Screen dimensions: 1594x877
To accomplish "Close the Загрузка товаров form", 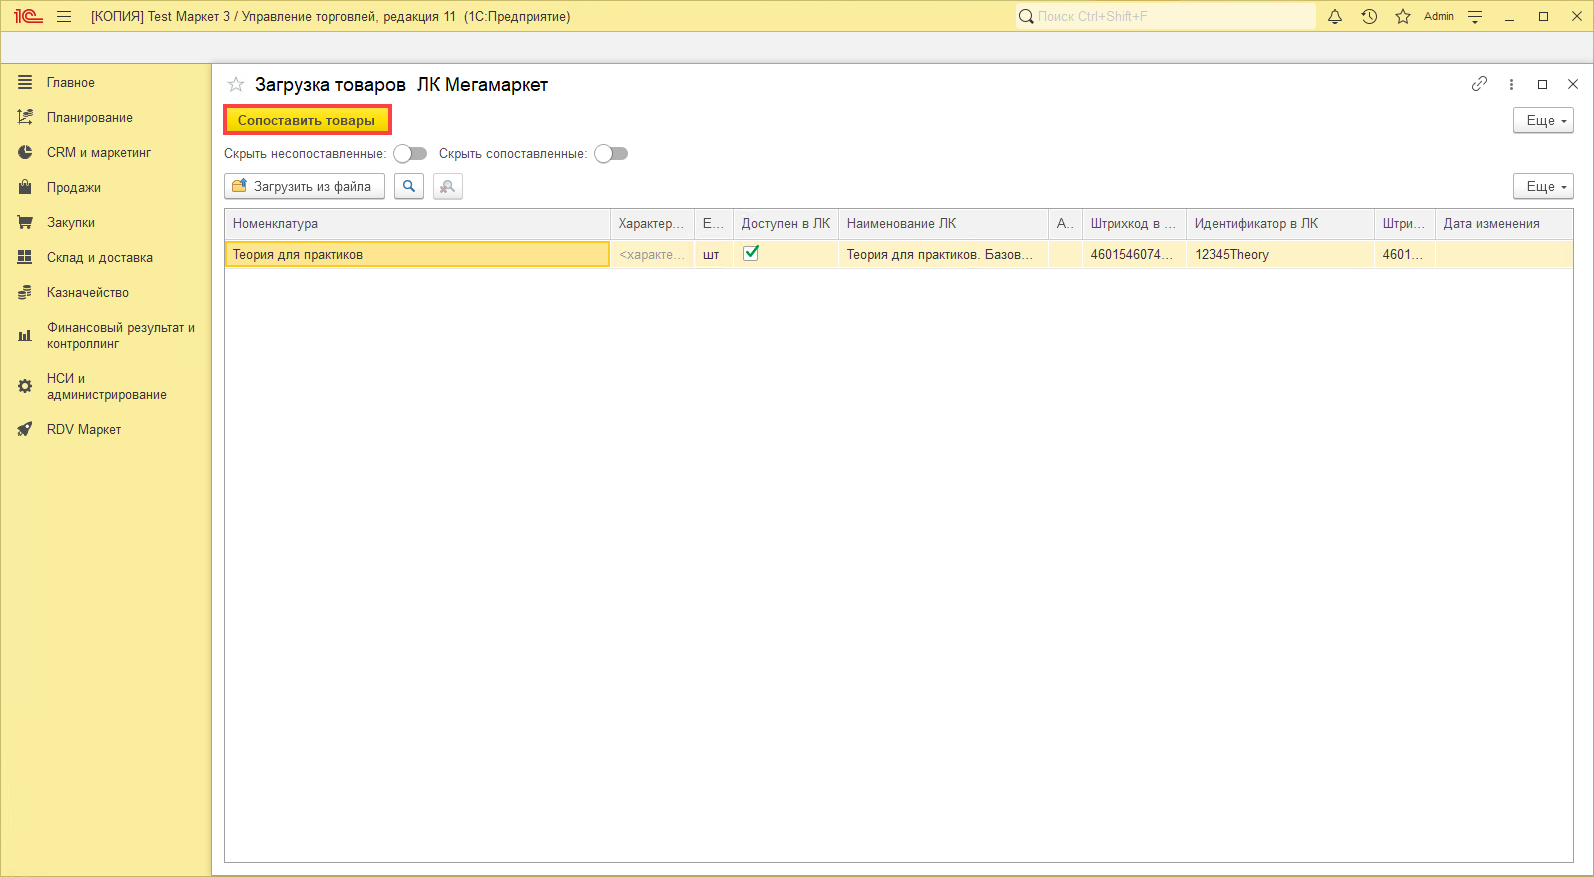I will pos(1573,84).
